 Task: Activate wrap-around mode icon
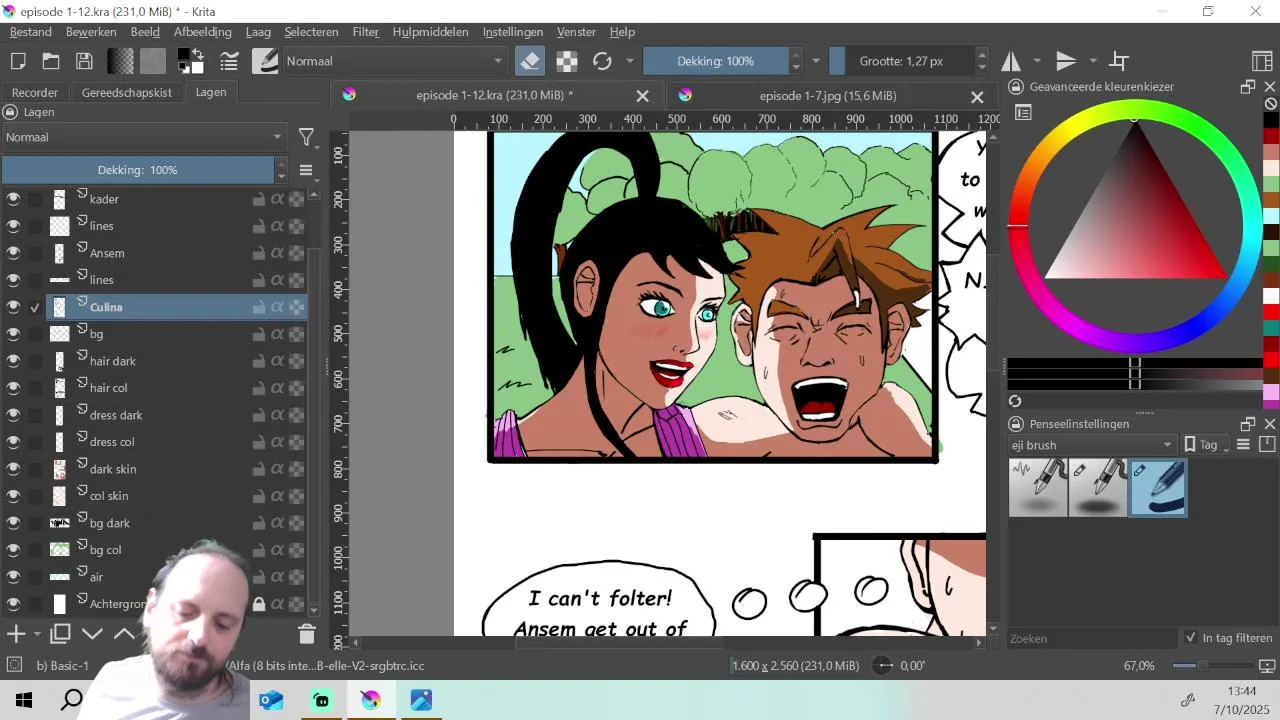pos(1120,61)
